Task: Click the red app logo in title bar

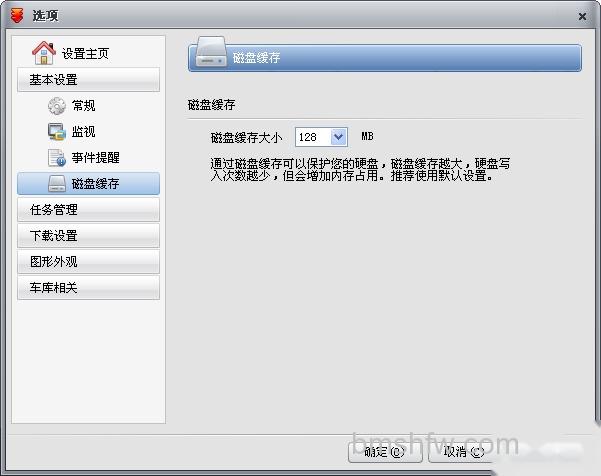Action: click(17, 15)
